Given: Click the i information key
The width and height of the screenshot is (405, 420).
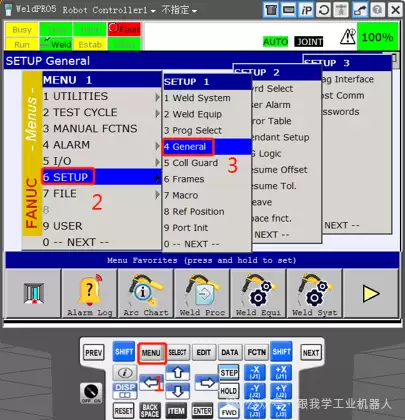Looking at the screenshot, I should pyautogui.click(x=125, y=372).
